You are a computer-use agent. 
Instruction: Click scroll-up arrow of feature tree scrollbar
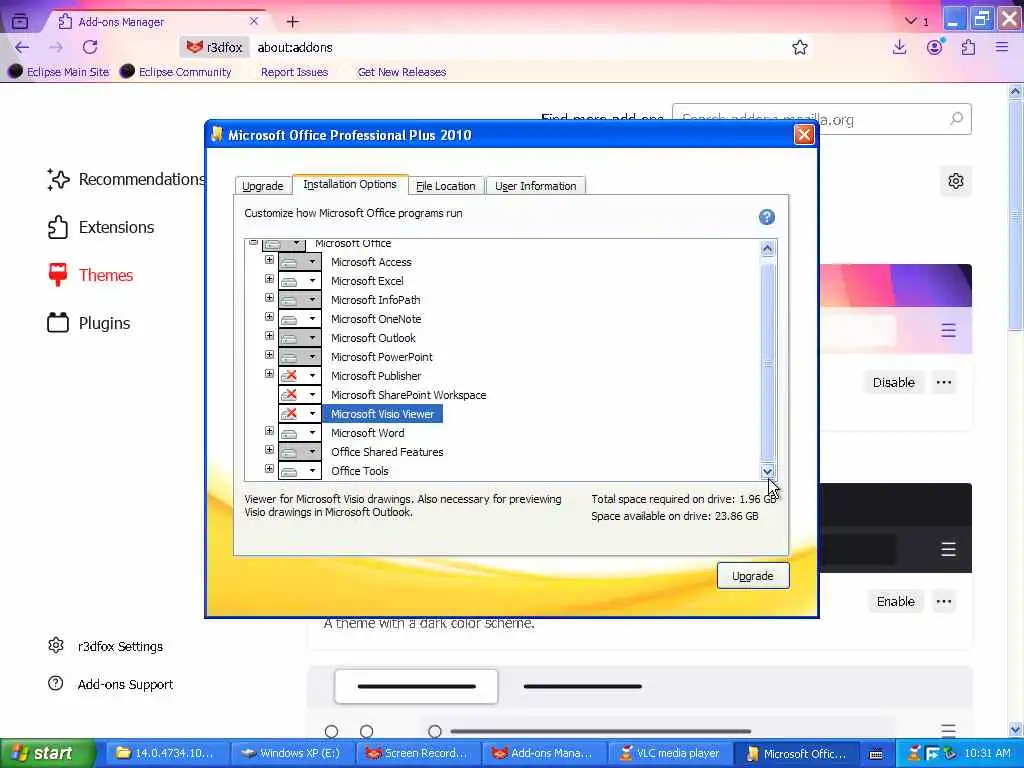[x=767, y=249]
